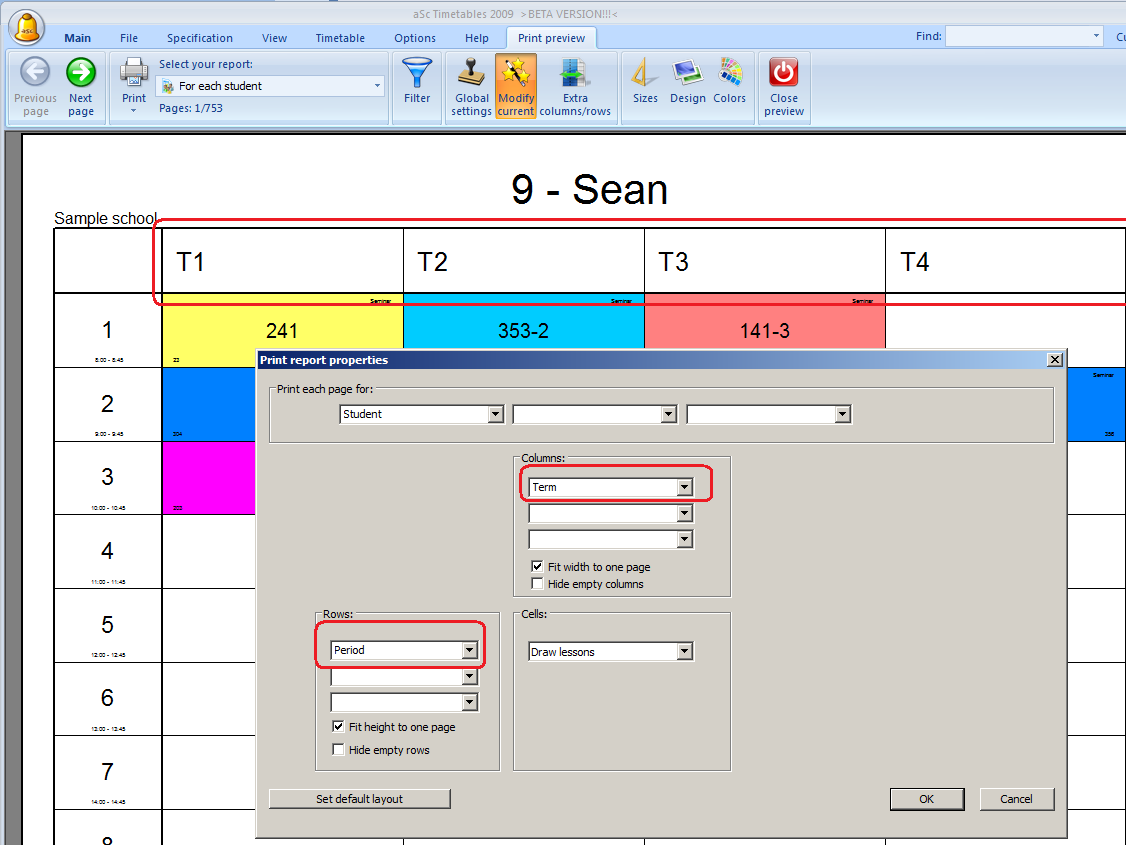Click the Next page green arrow icon
1126x845 pixels.
pyautogui.click(x=81, y=74)
